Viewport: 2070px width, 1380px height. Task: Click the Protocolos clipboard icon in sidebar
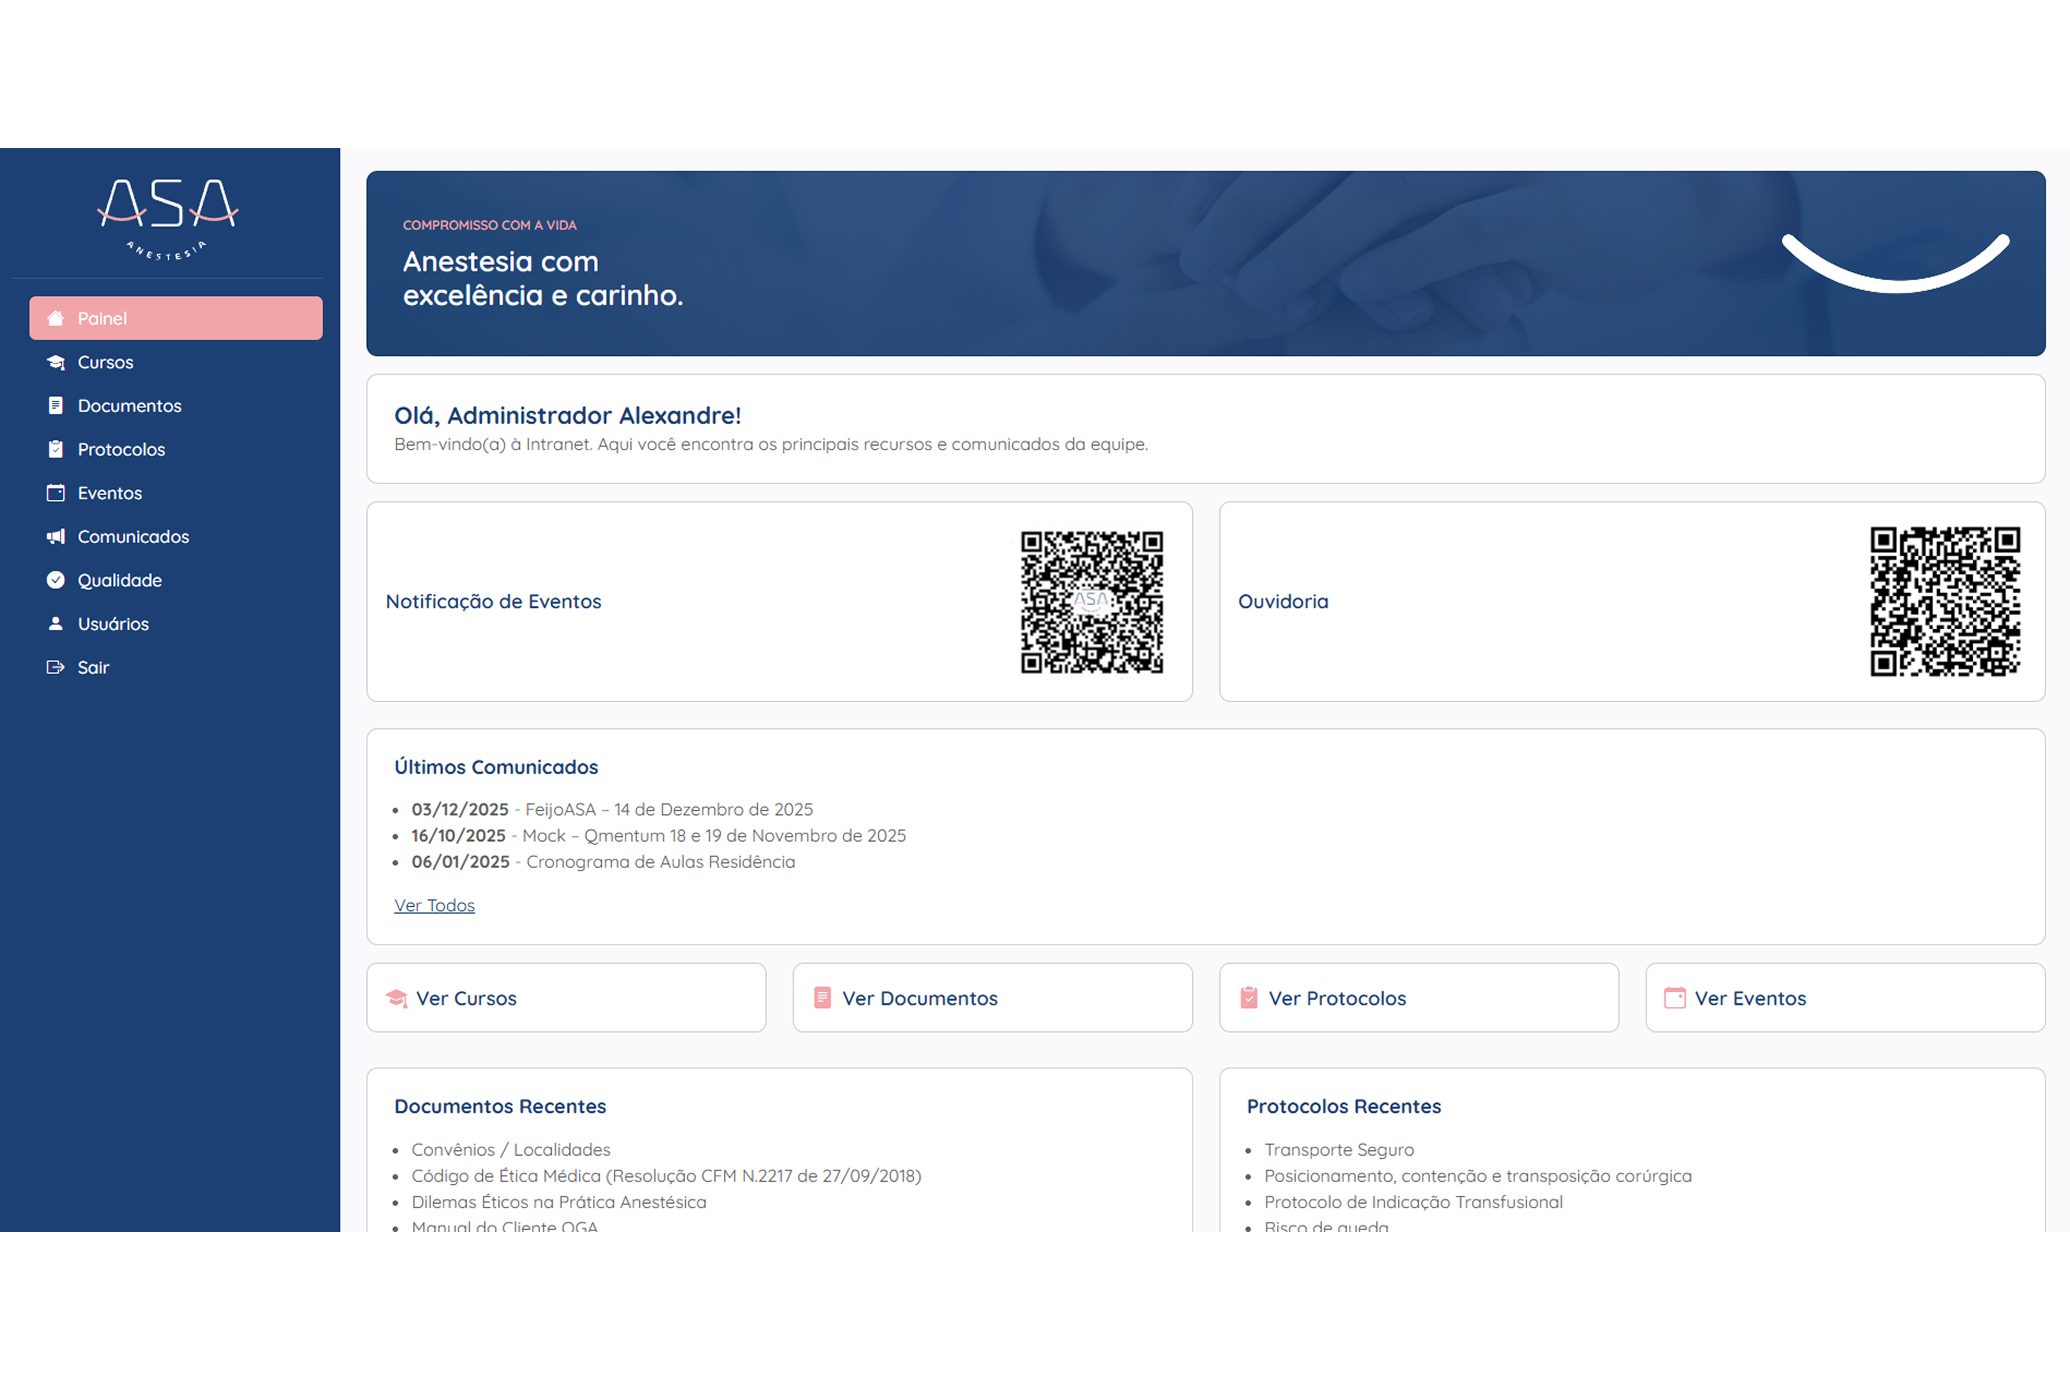pyautogui.click(x=56, y=449)
